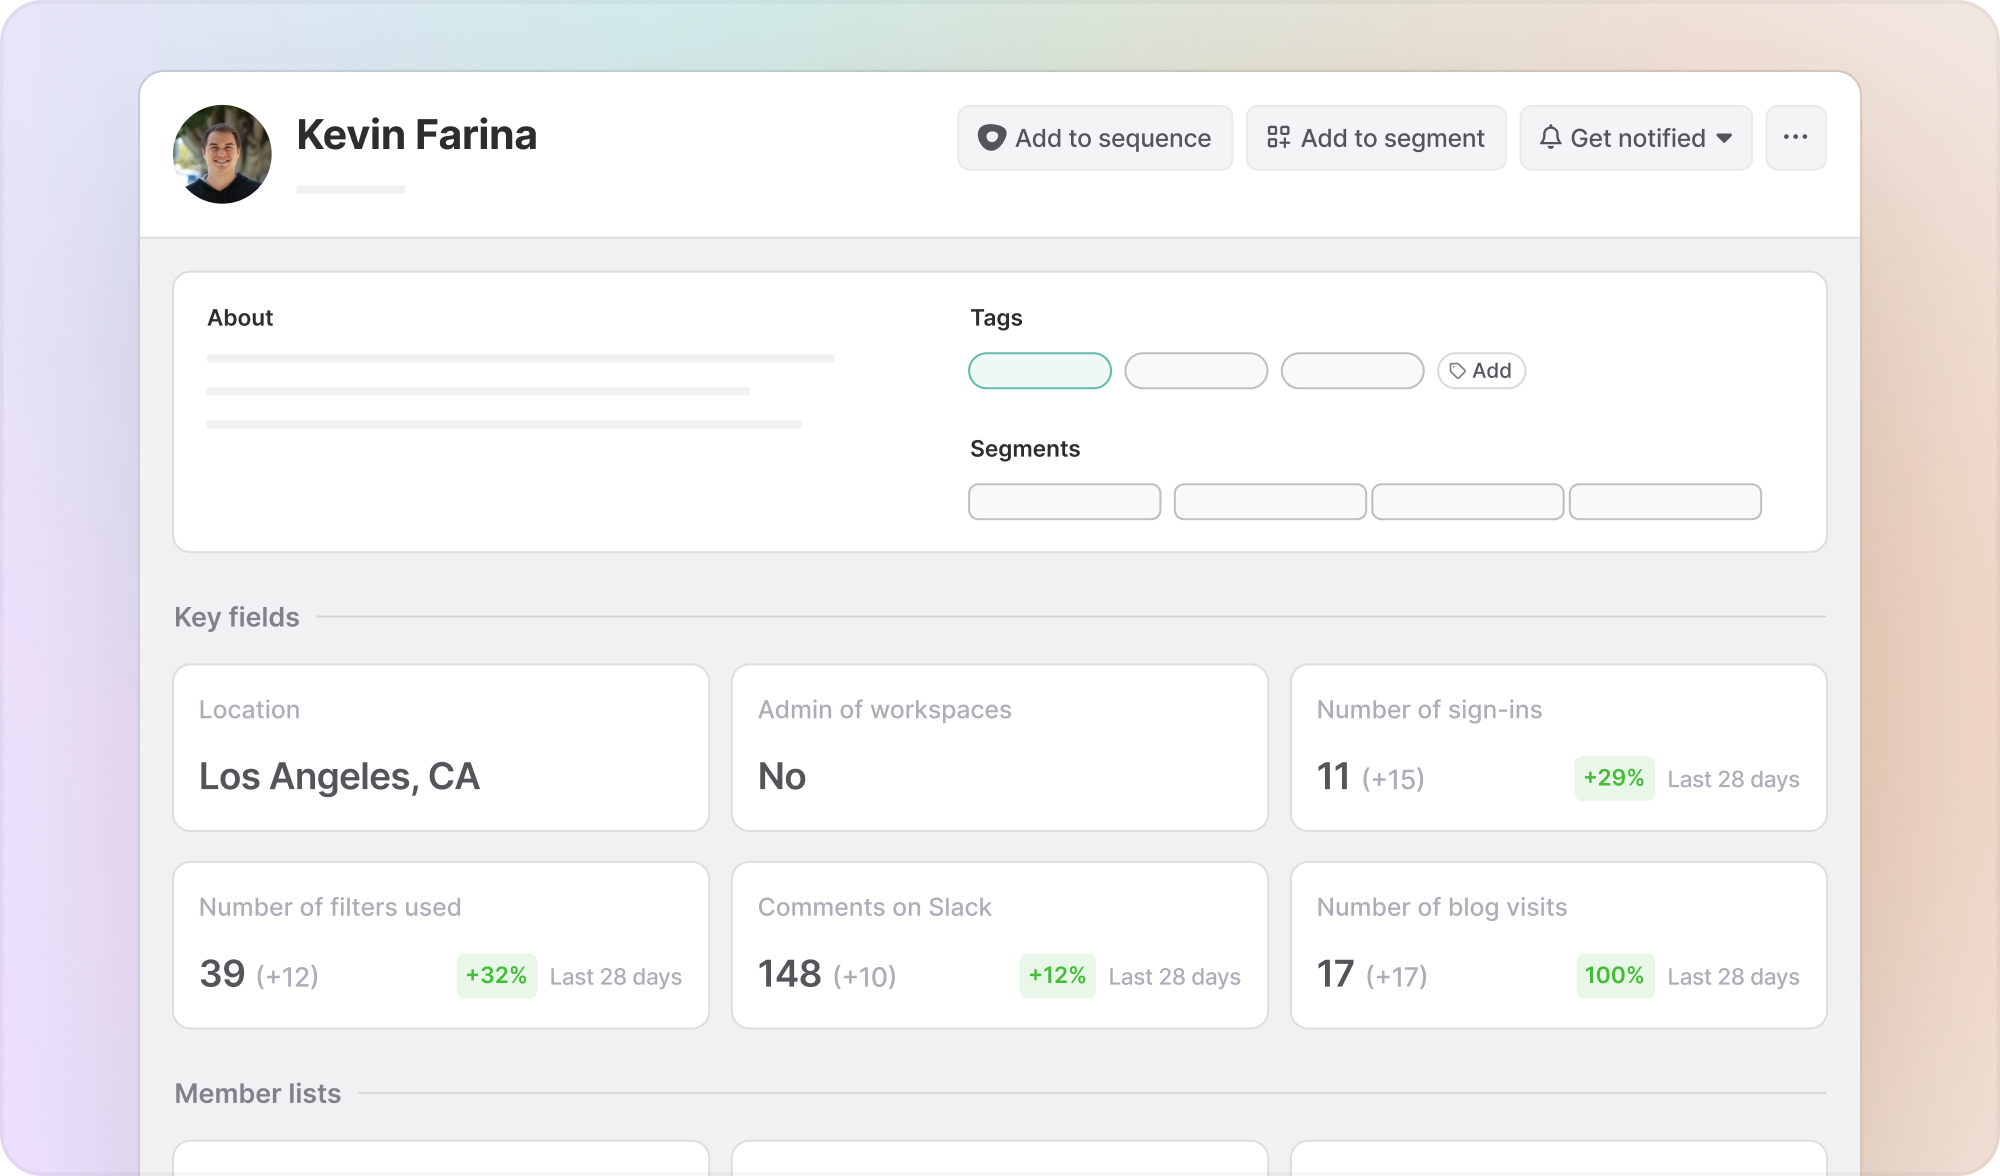Open the three-dots more options menu
Image resolution: width=2000 pixels, height=1176 pixels.
click(x=1795, y=138)
